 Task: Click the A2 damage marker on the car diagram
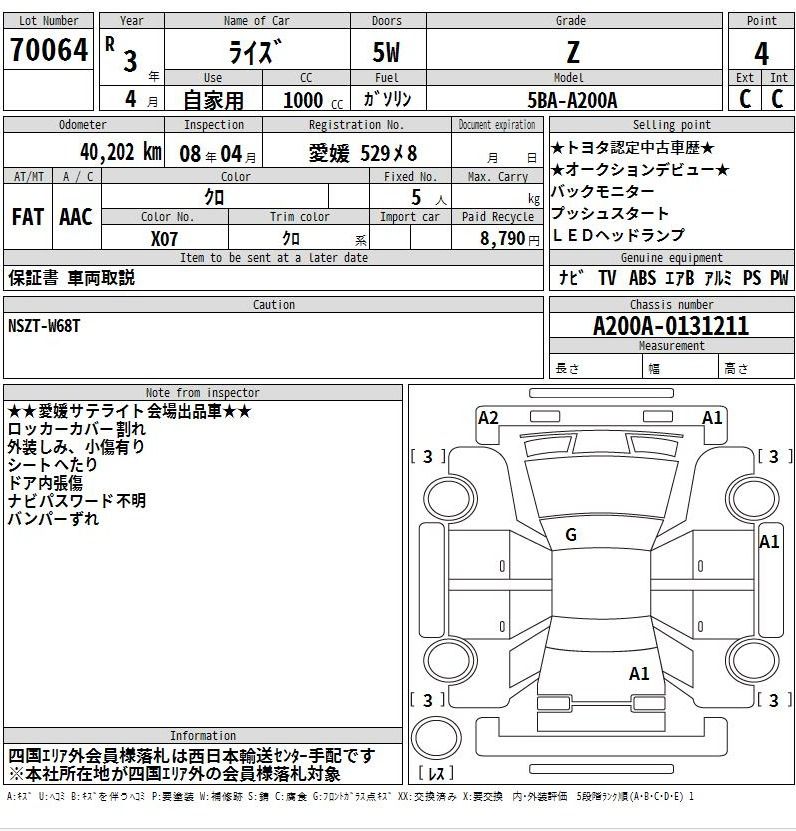(x=488, y=418)
